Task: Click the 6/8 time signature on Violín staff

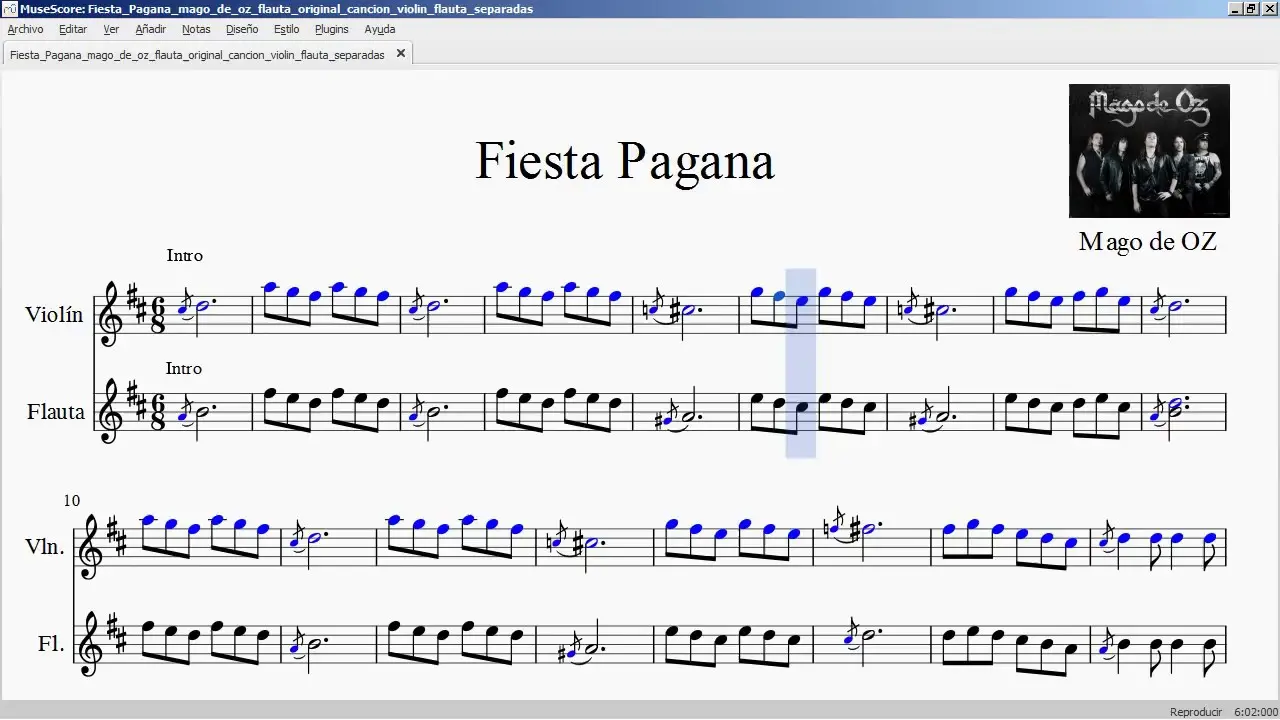Action: [x=158, y=315]
